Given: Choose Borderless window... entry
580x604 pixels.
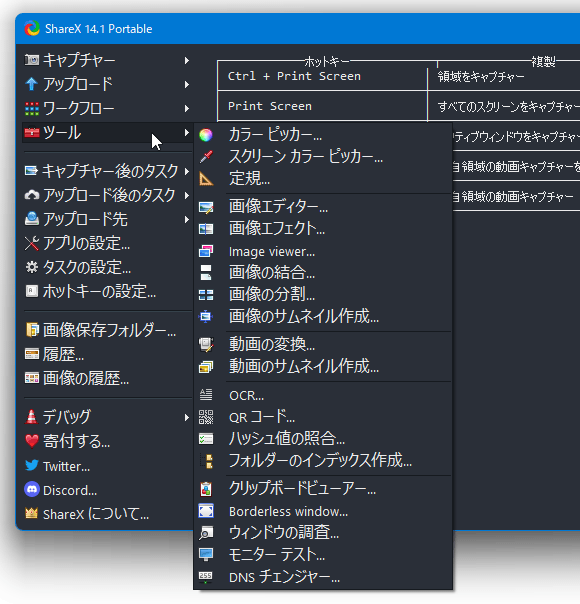Looking at the screenshot, I should click(323, 512).
